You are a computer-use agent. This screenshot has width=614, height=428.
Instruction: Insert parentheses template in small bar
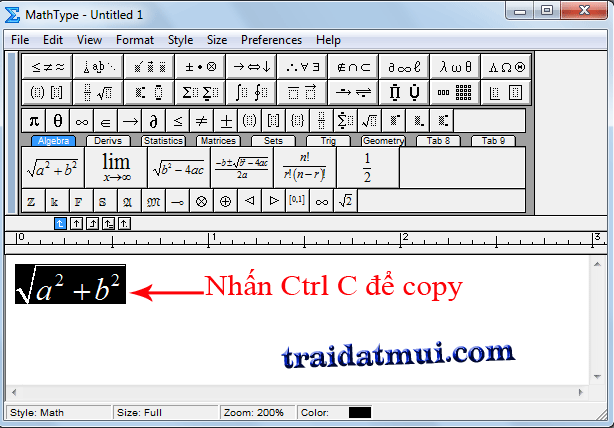click(x=250, y=121)
